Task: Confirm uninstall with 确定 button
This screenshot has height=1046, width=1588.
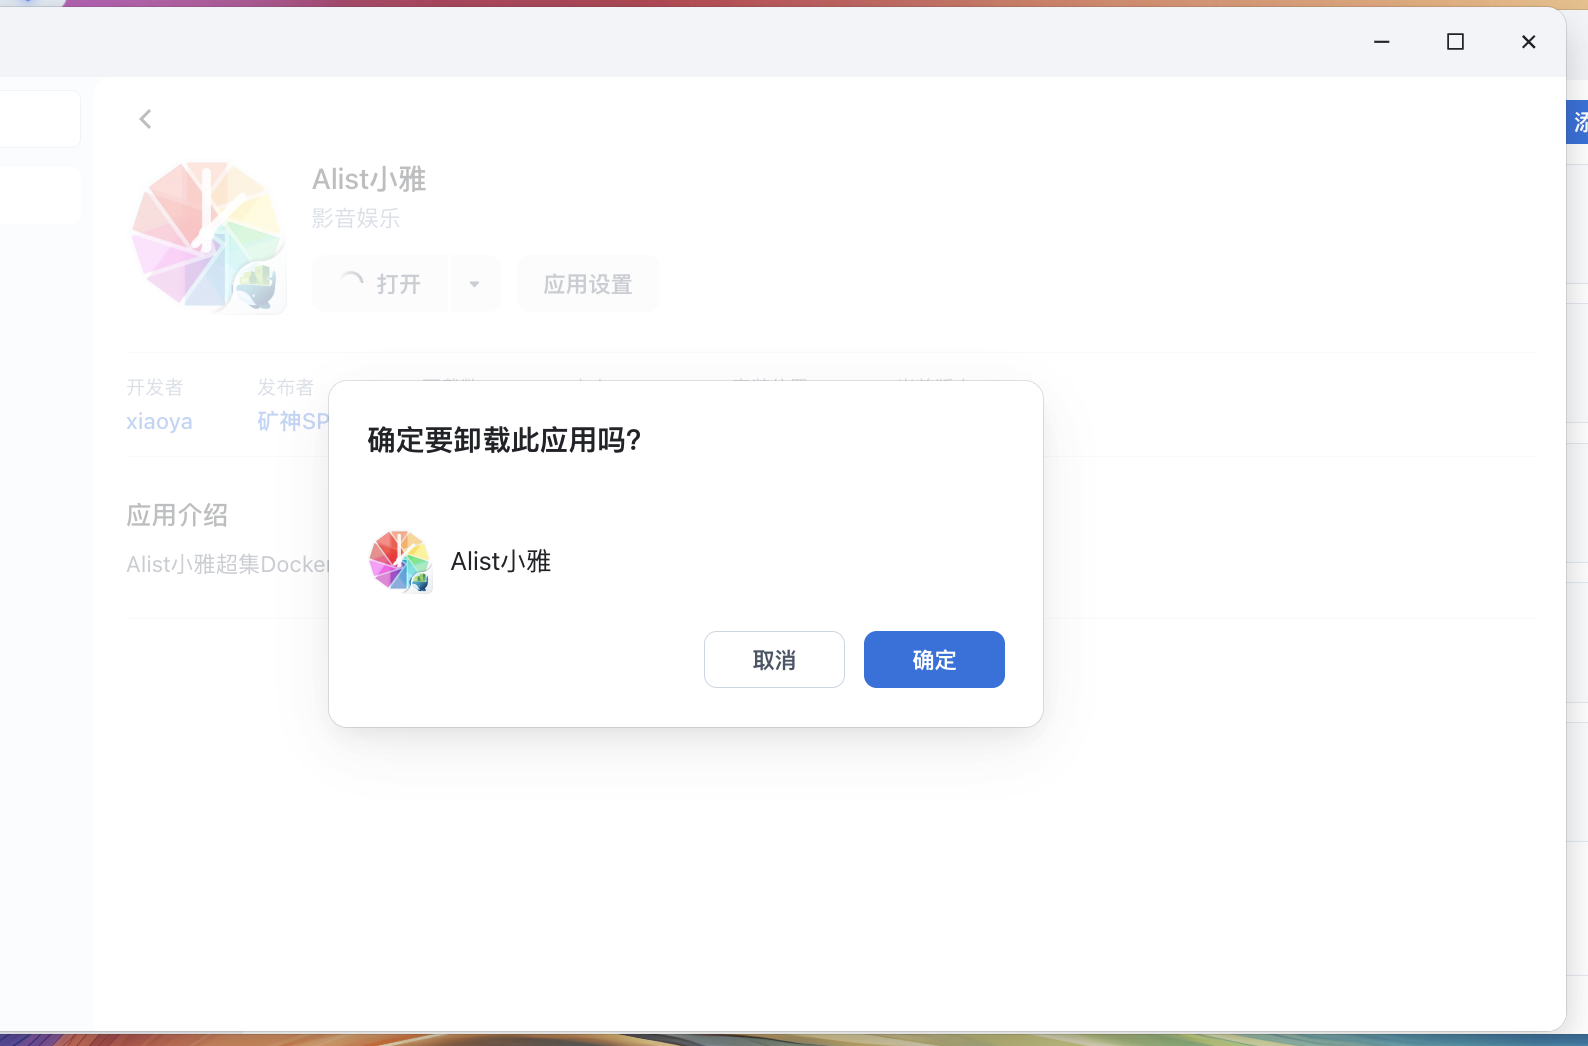Action: point(934,660)
